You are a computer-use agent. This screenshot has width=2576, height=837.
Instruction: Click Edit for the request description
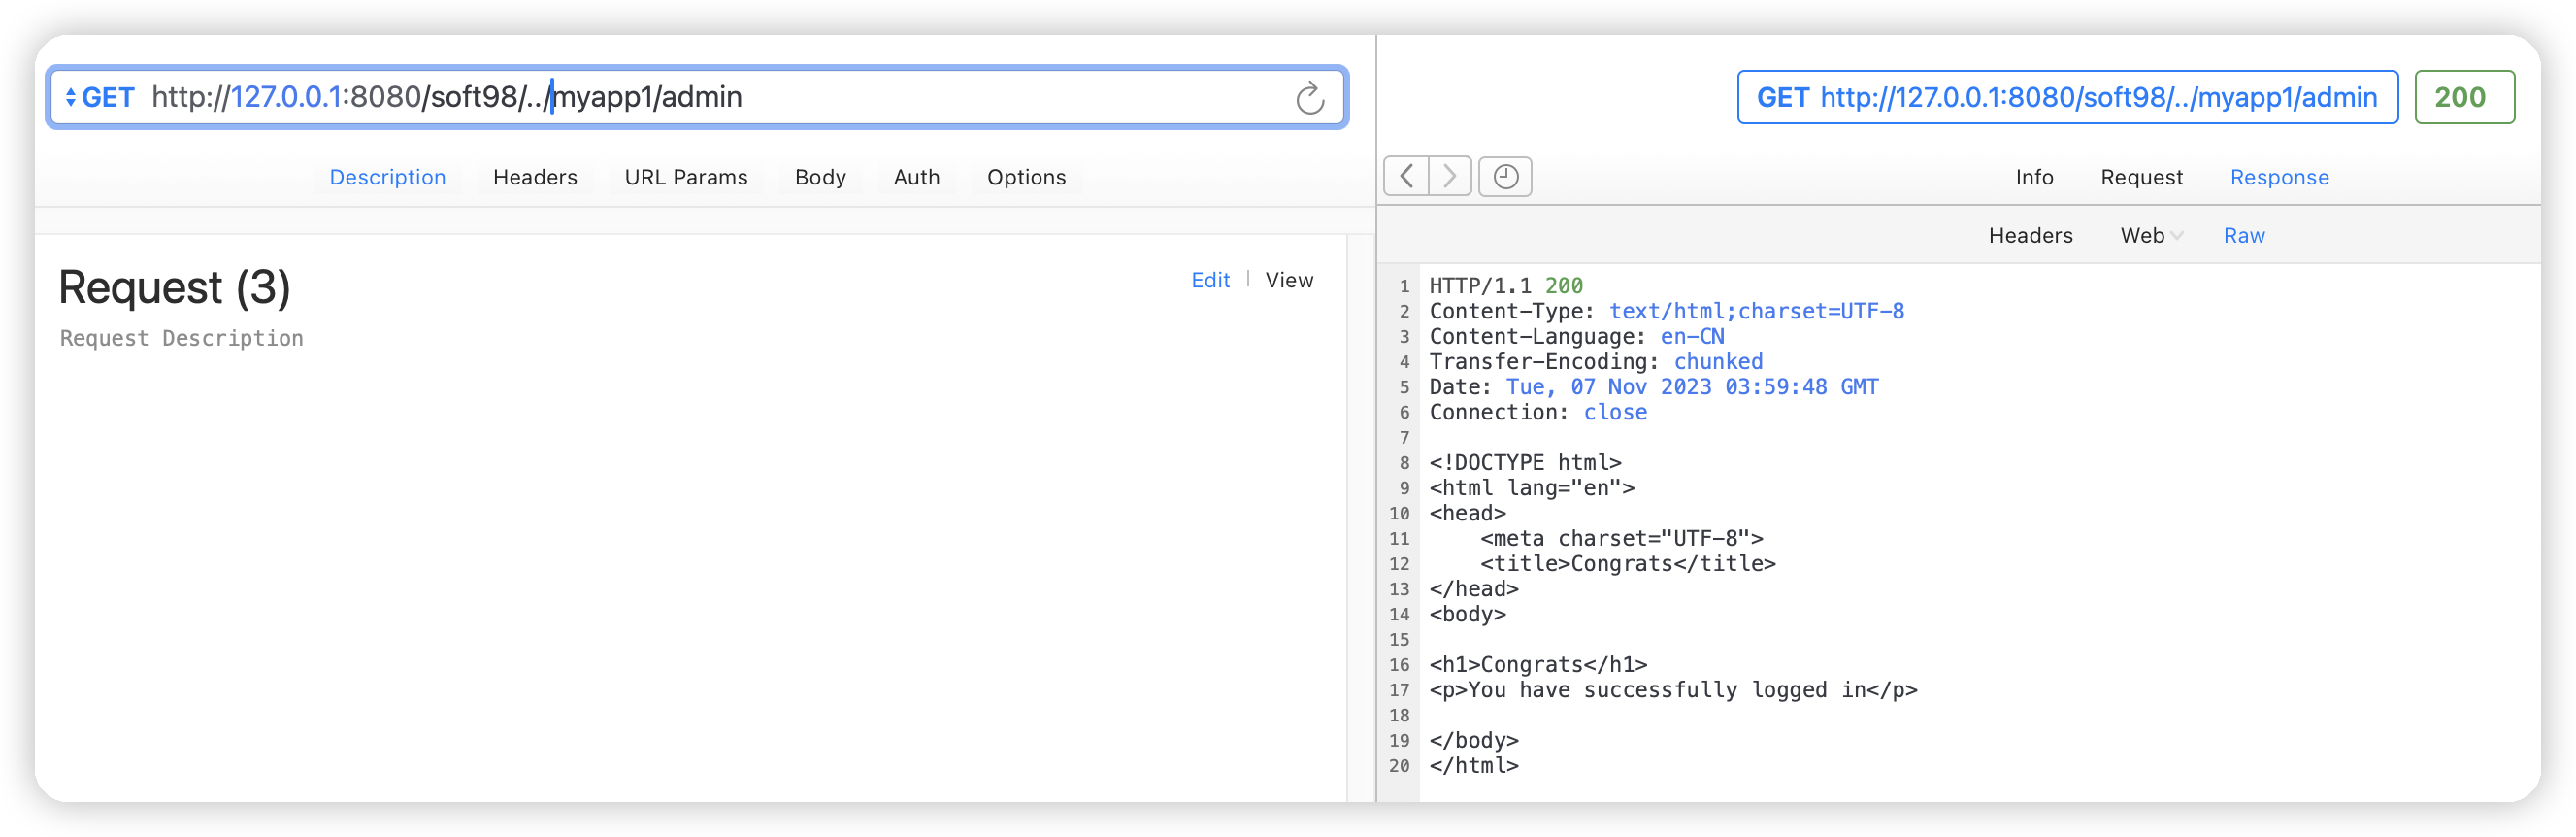click(1210, 280)
